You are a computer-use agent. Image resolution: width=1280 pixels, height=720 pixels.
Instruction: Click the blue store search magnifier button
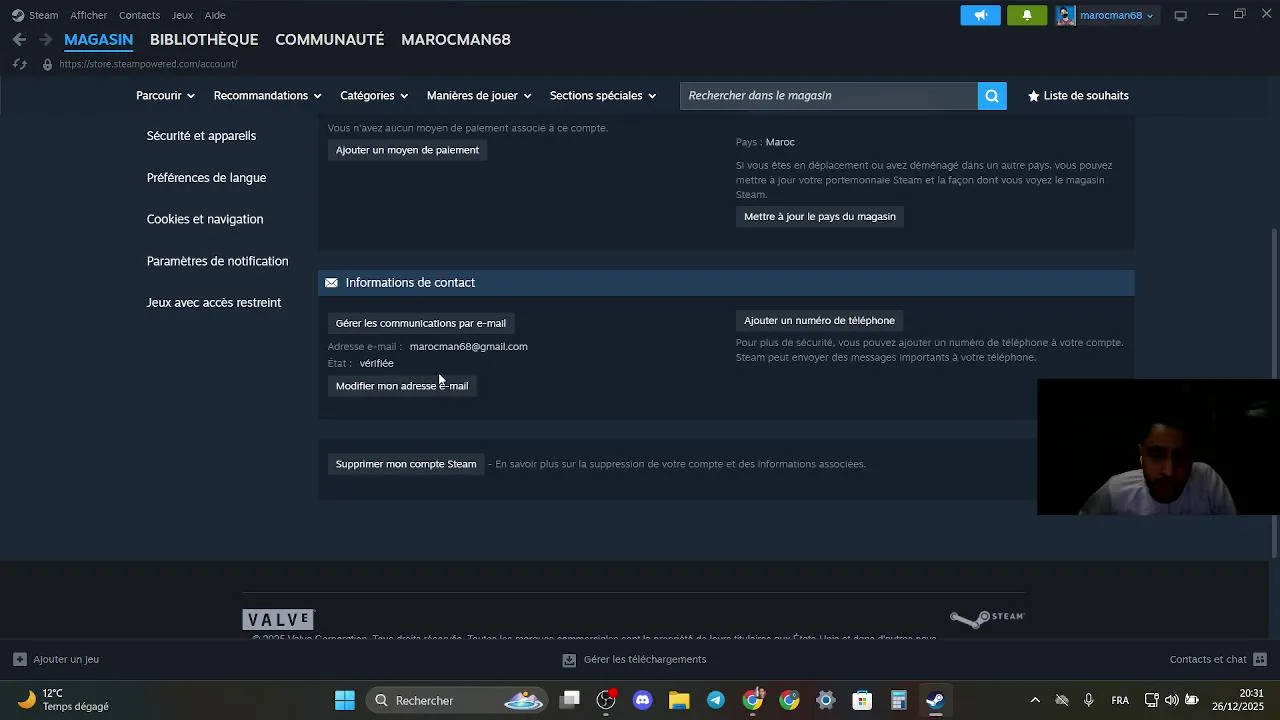pyautogui.click(x=992, y=96)
